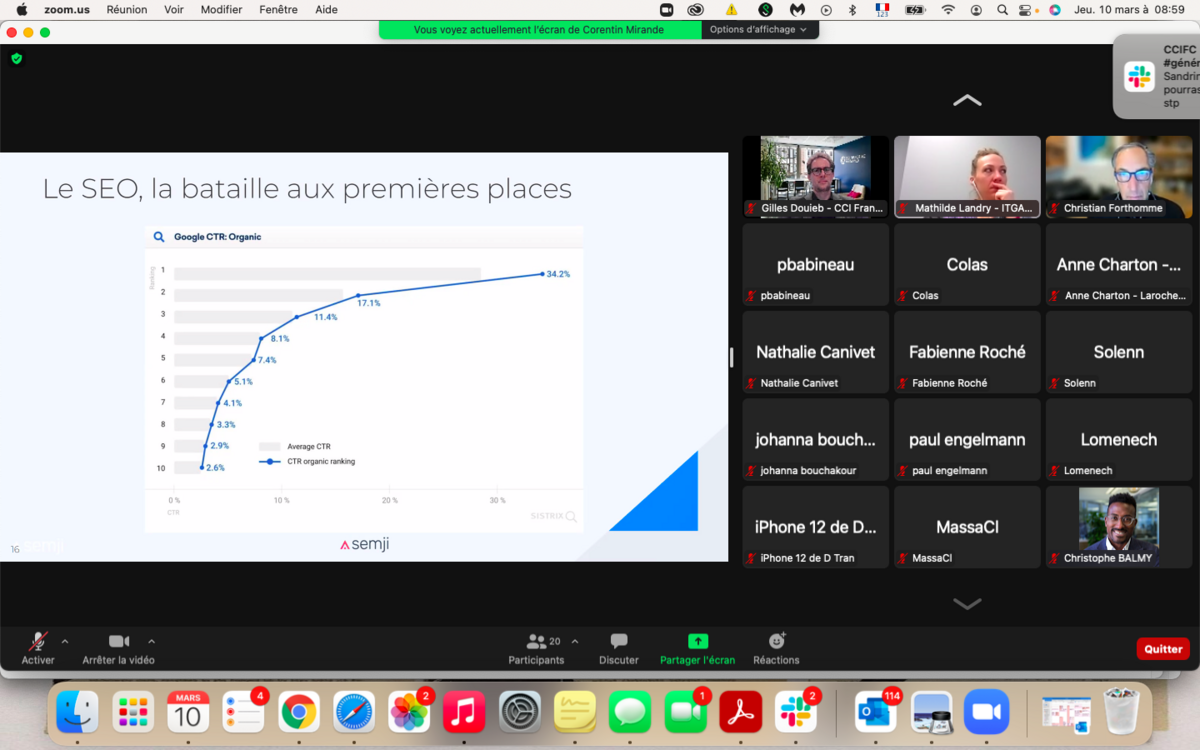Open the Slack notification banner

coord(1160,76)
